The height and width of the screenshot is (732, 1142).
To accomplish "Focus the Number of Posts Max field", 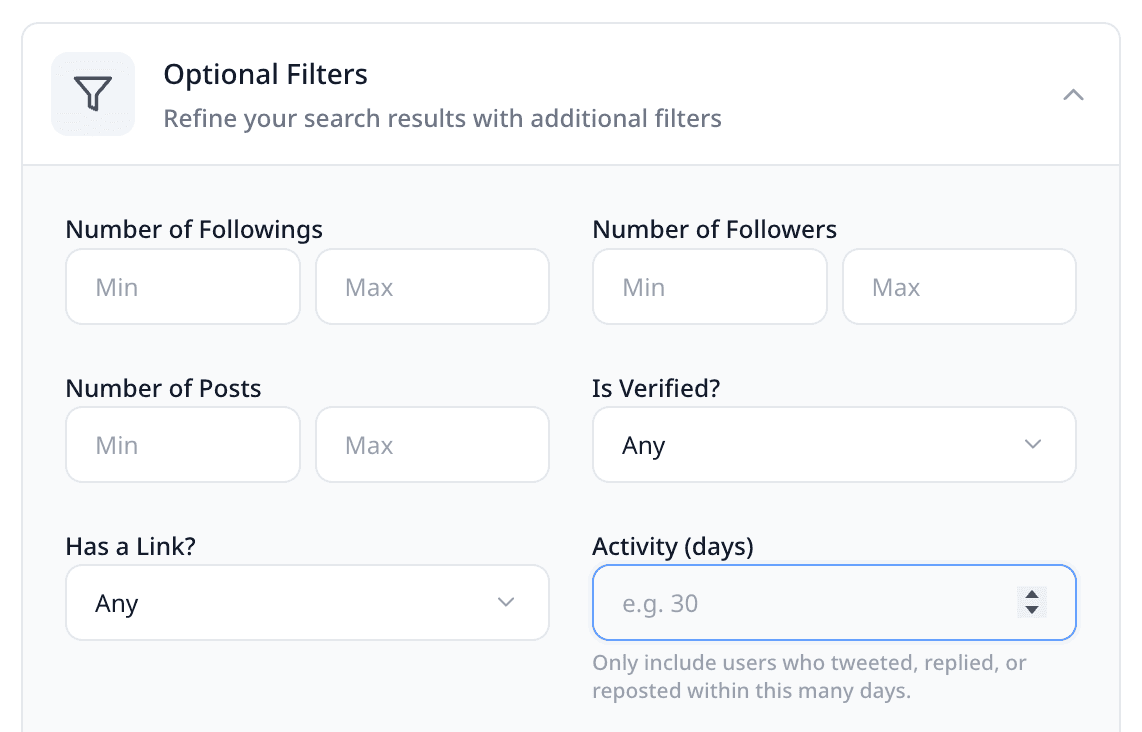I will coord(432,445).
